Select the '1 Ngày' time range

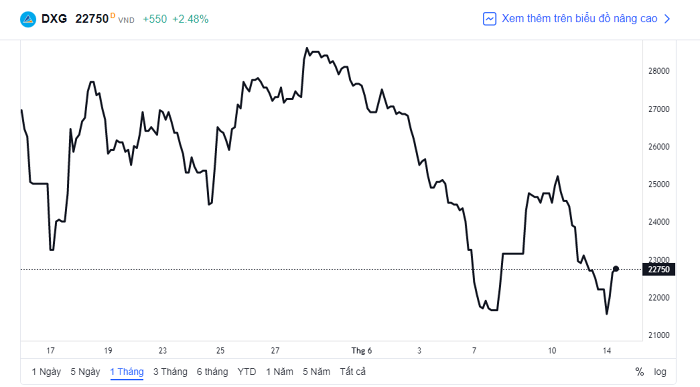coord(46,372)
